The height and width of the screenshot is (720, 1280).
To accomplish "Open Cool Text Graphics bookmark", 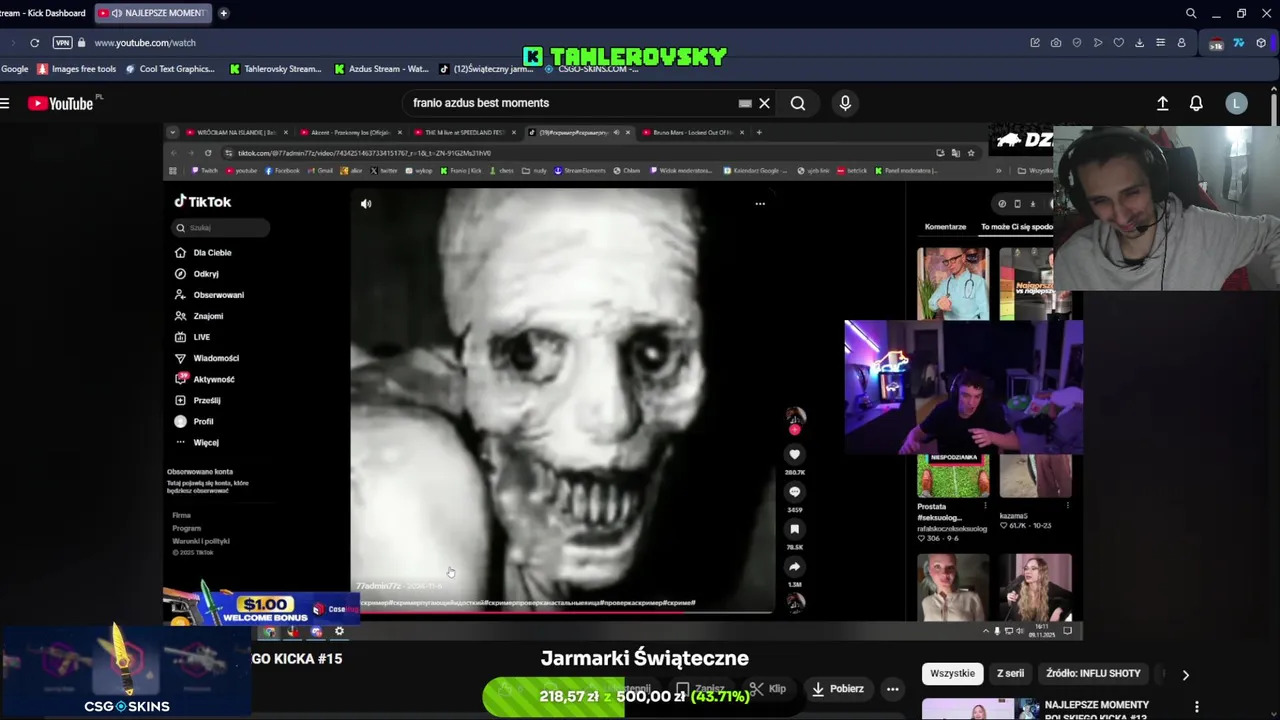I will 170,69.
